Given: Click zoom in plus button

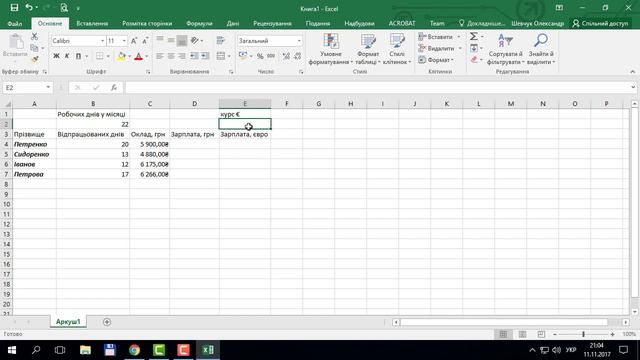Looking at the screenshot, I should [612, 334].
